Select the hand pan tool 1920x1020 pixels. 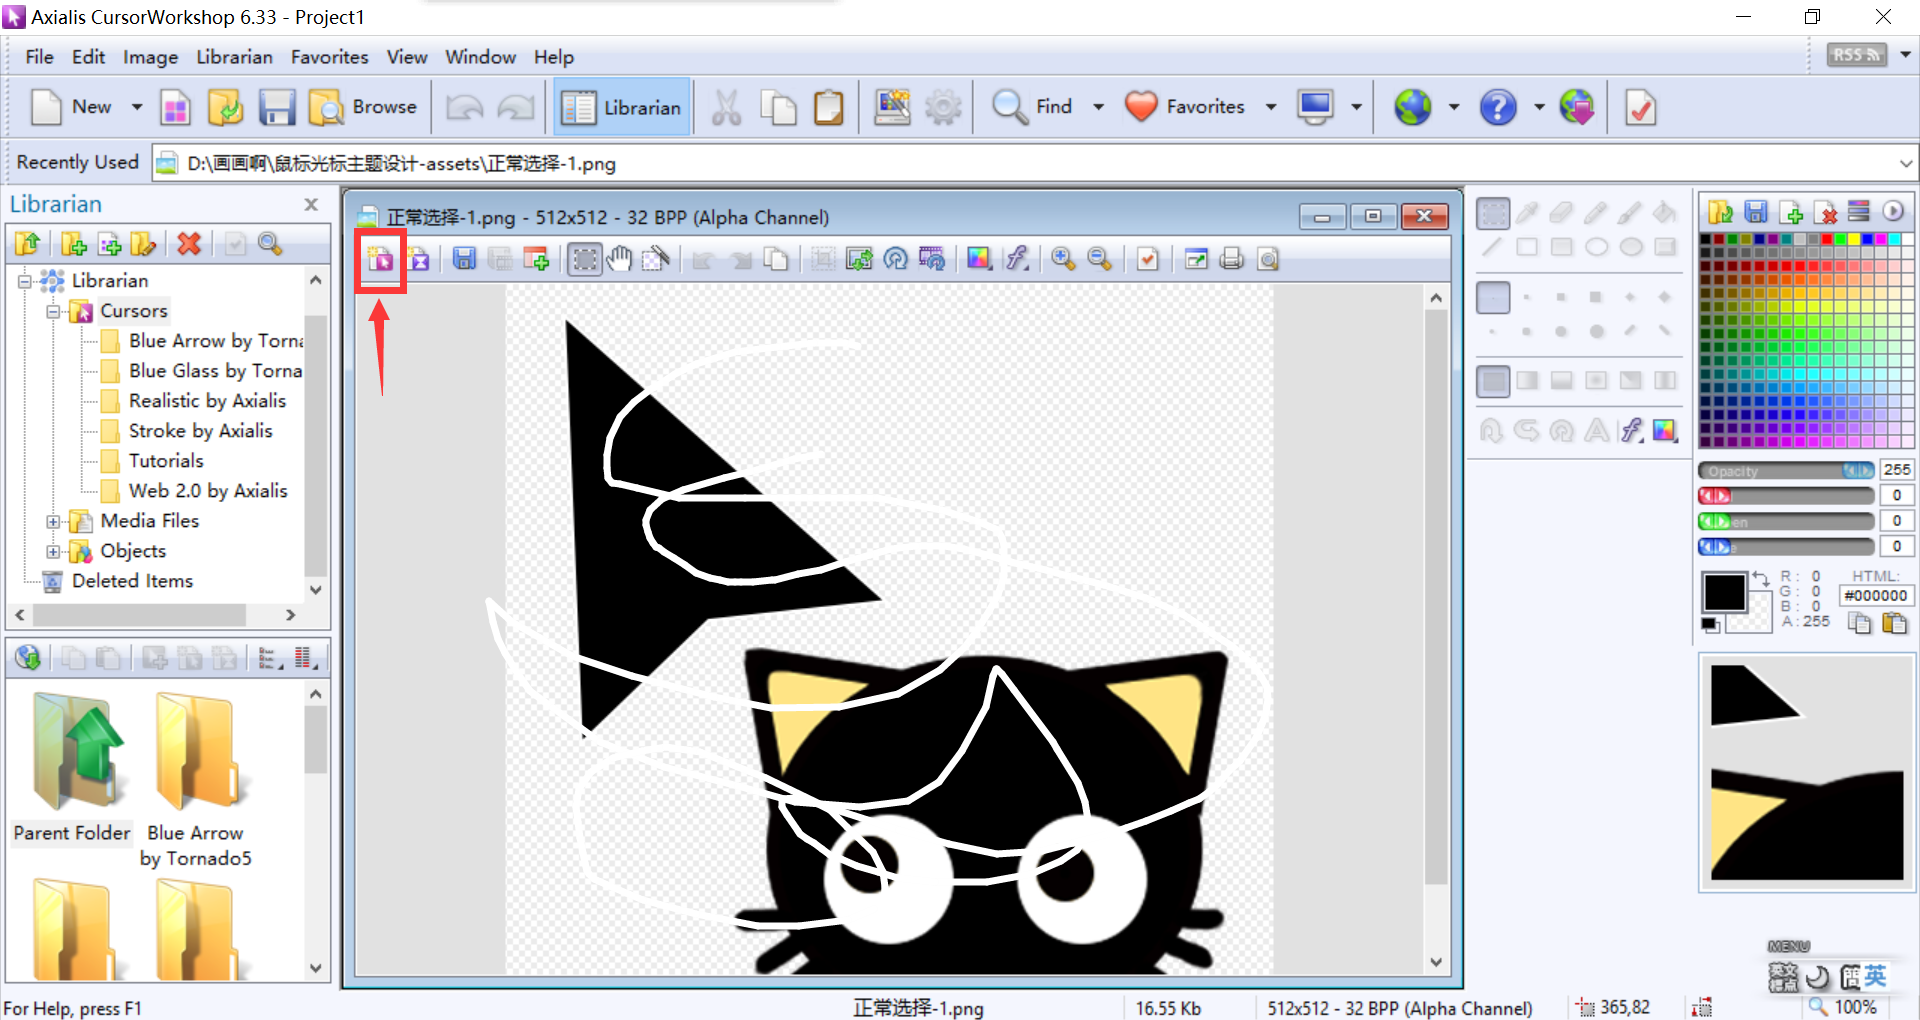click(x=620, y=260)
